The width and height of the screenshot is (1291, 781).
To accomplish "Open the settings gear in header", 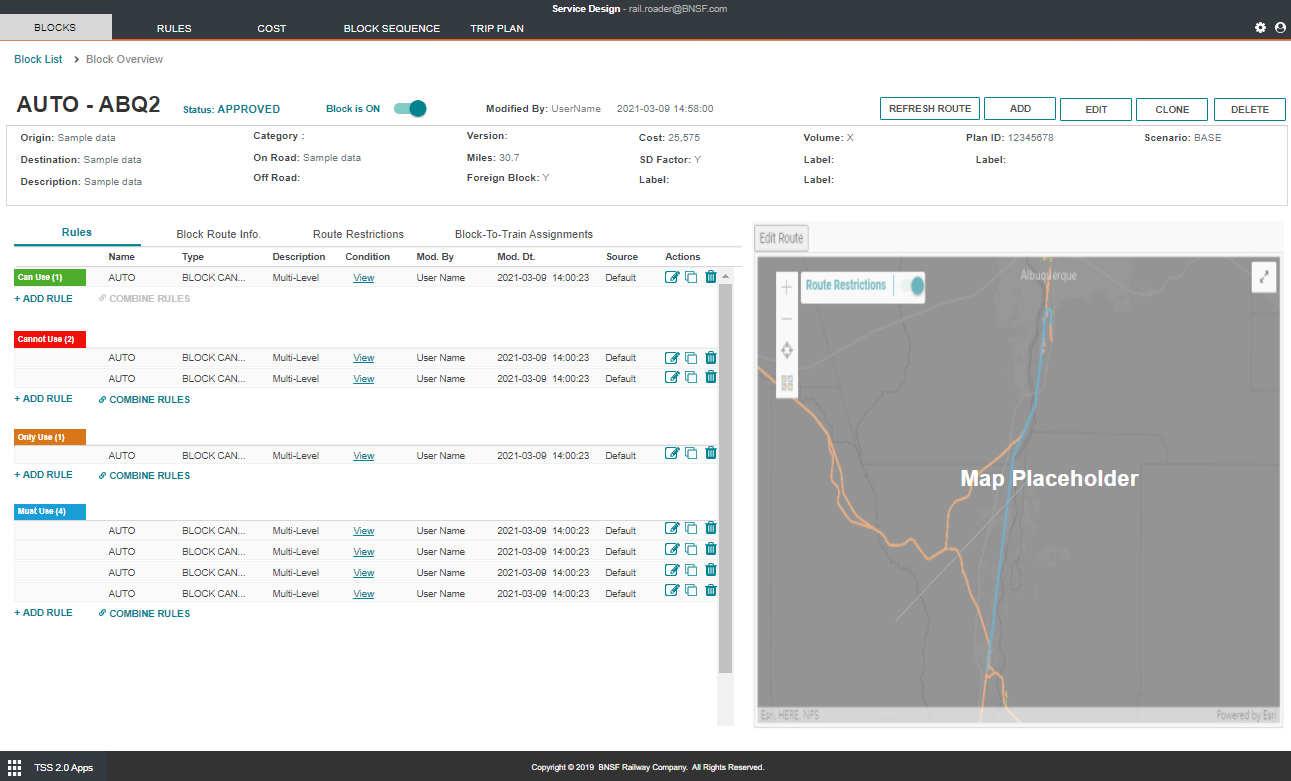I will pyautogui.click(x=1260, y=28).
